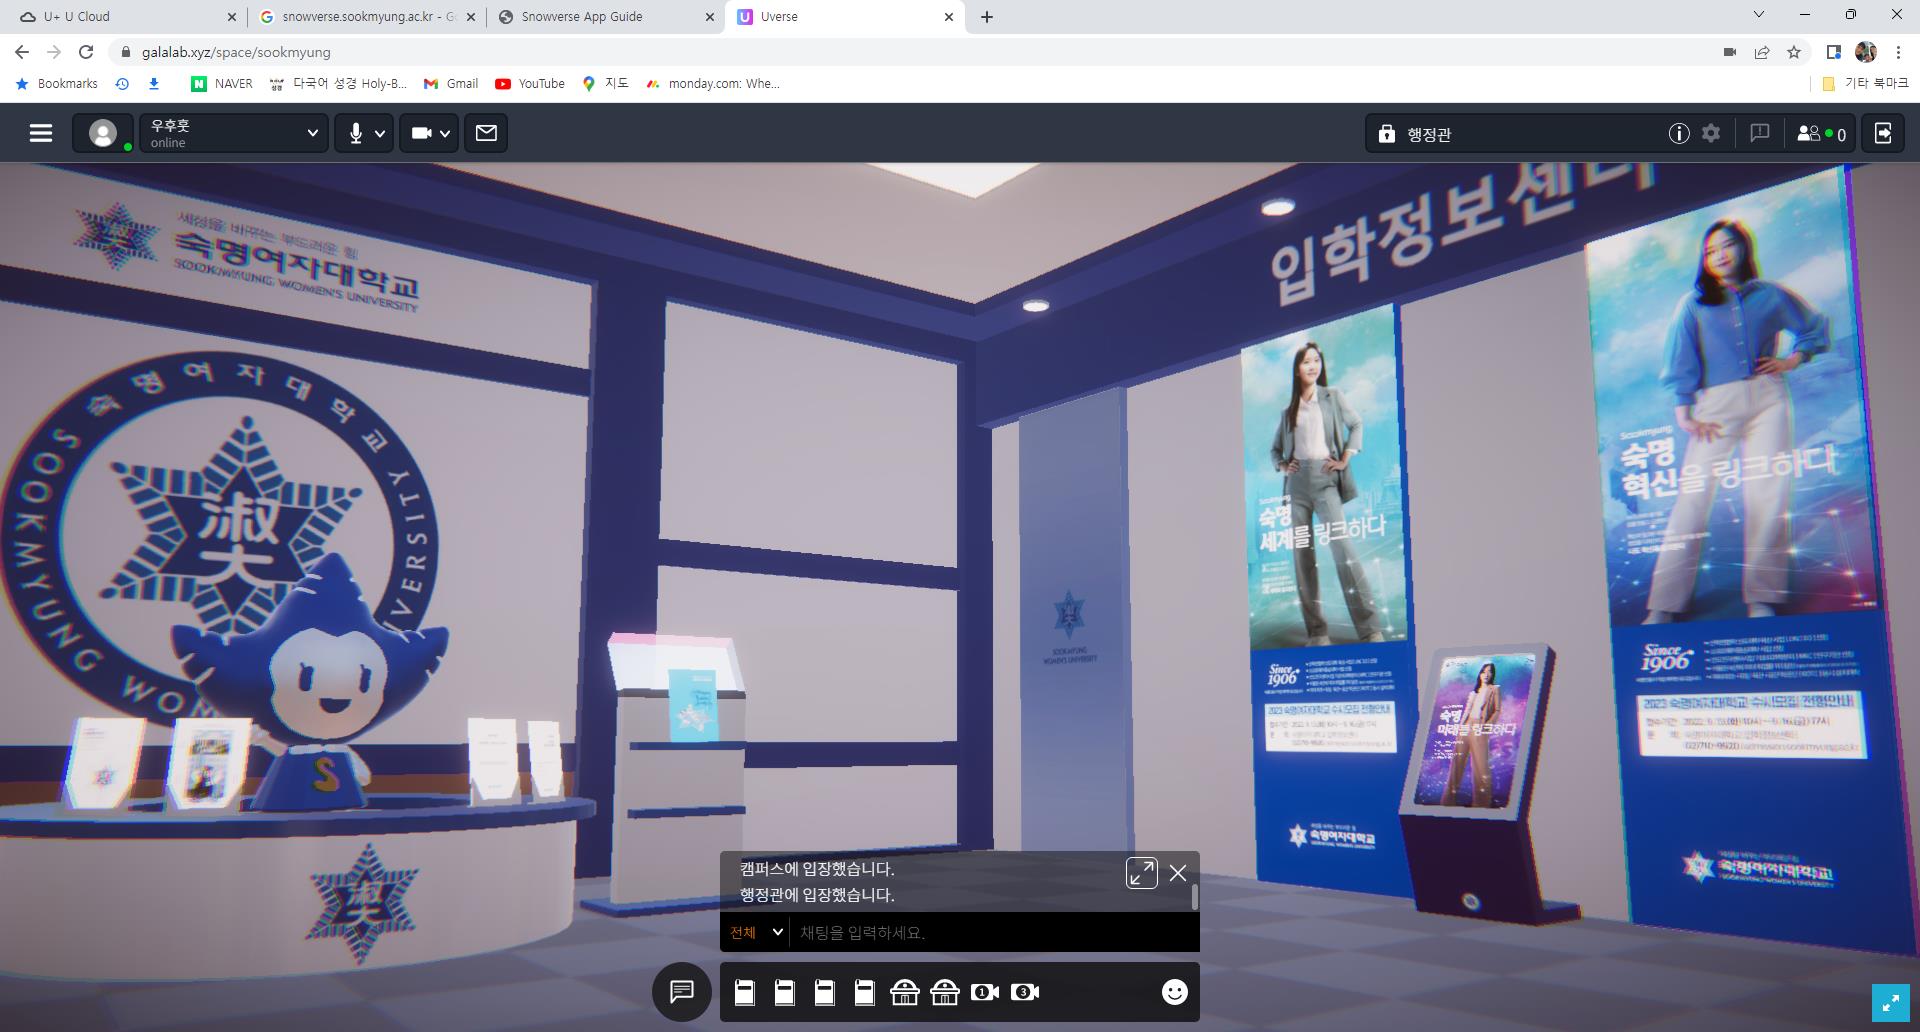Screen dimensions: 1920x1032
Task: Click the tab search chevron
Action: coord(1759,15)
